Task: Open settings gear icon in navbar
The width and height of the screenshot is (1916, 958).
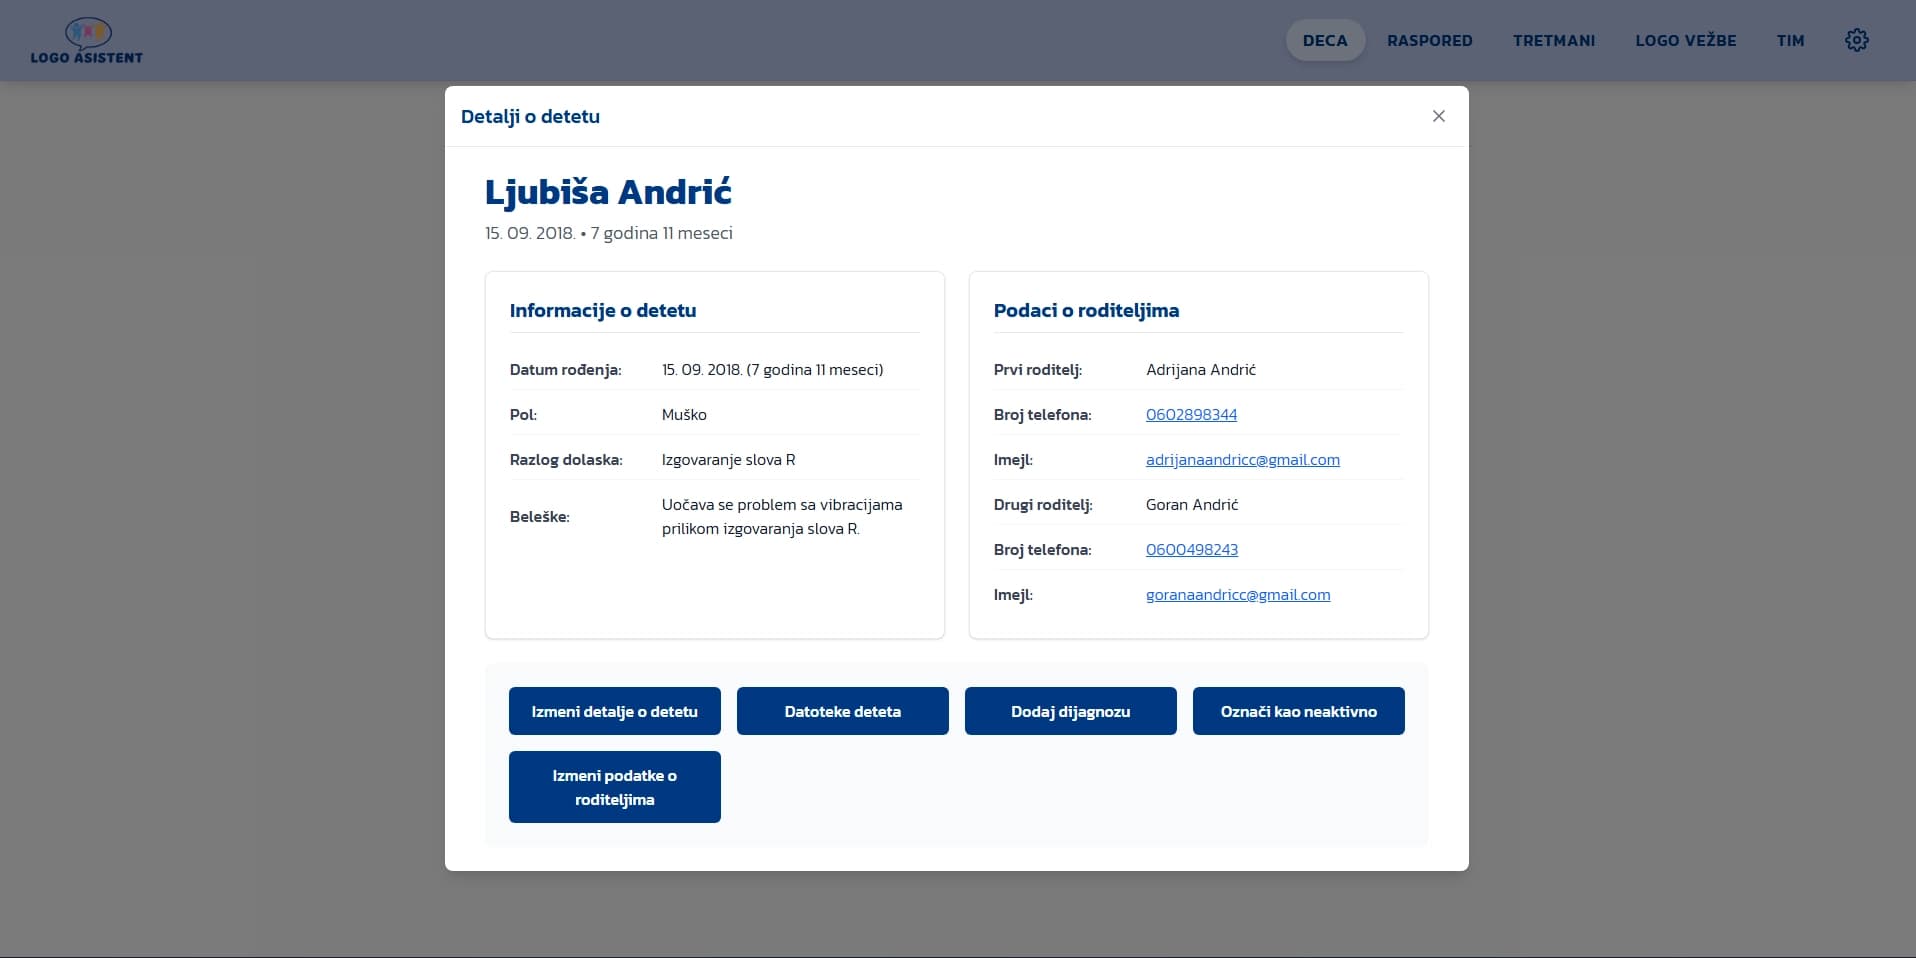Action: tap(1856, 40)
